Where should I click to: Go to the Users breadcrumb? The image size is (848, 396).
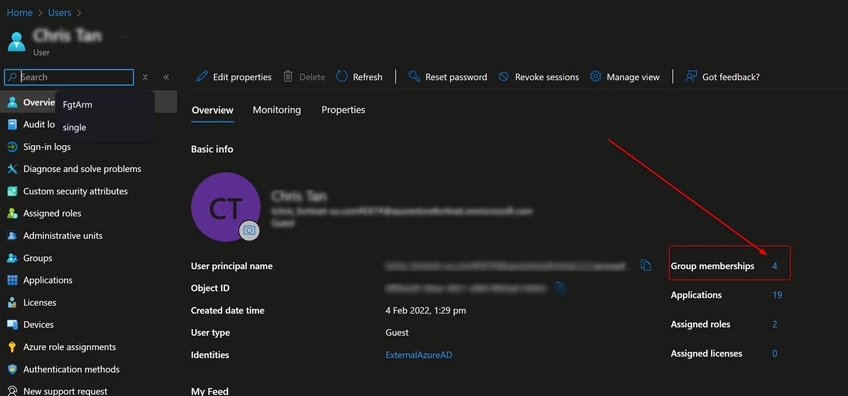59,12
